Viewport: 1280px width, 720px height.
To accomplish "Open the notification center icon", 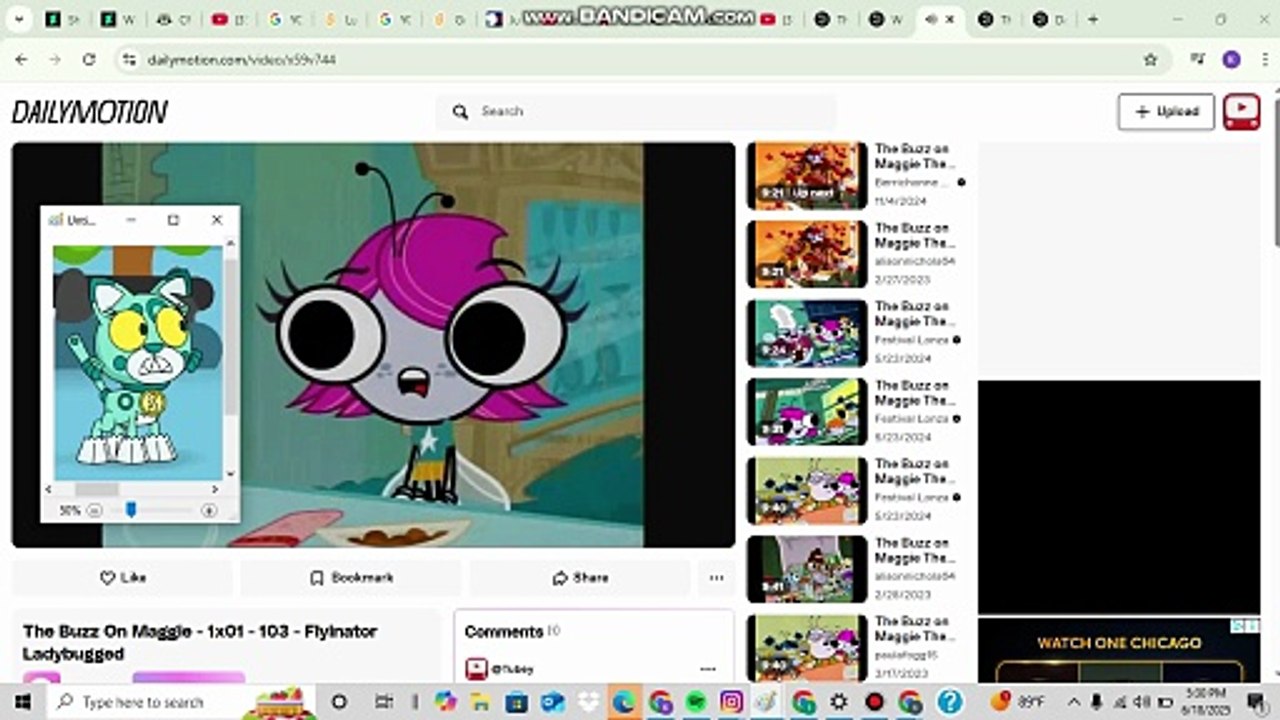I will pyautogui.click(x=1257, y=702).
